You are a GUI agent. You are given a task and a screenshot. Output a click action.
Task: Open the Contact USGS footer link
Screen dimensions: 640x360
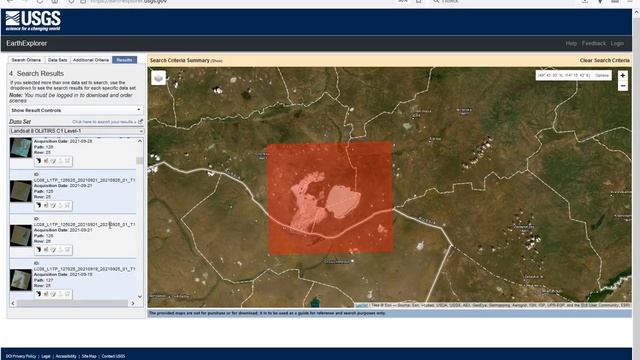tap(113, 356)
